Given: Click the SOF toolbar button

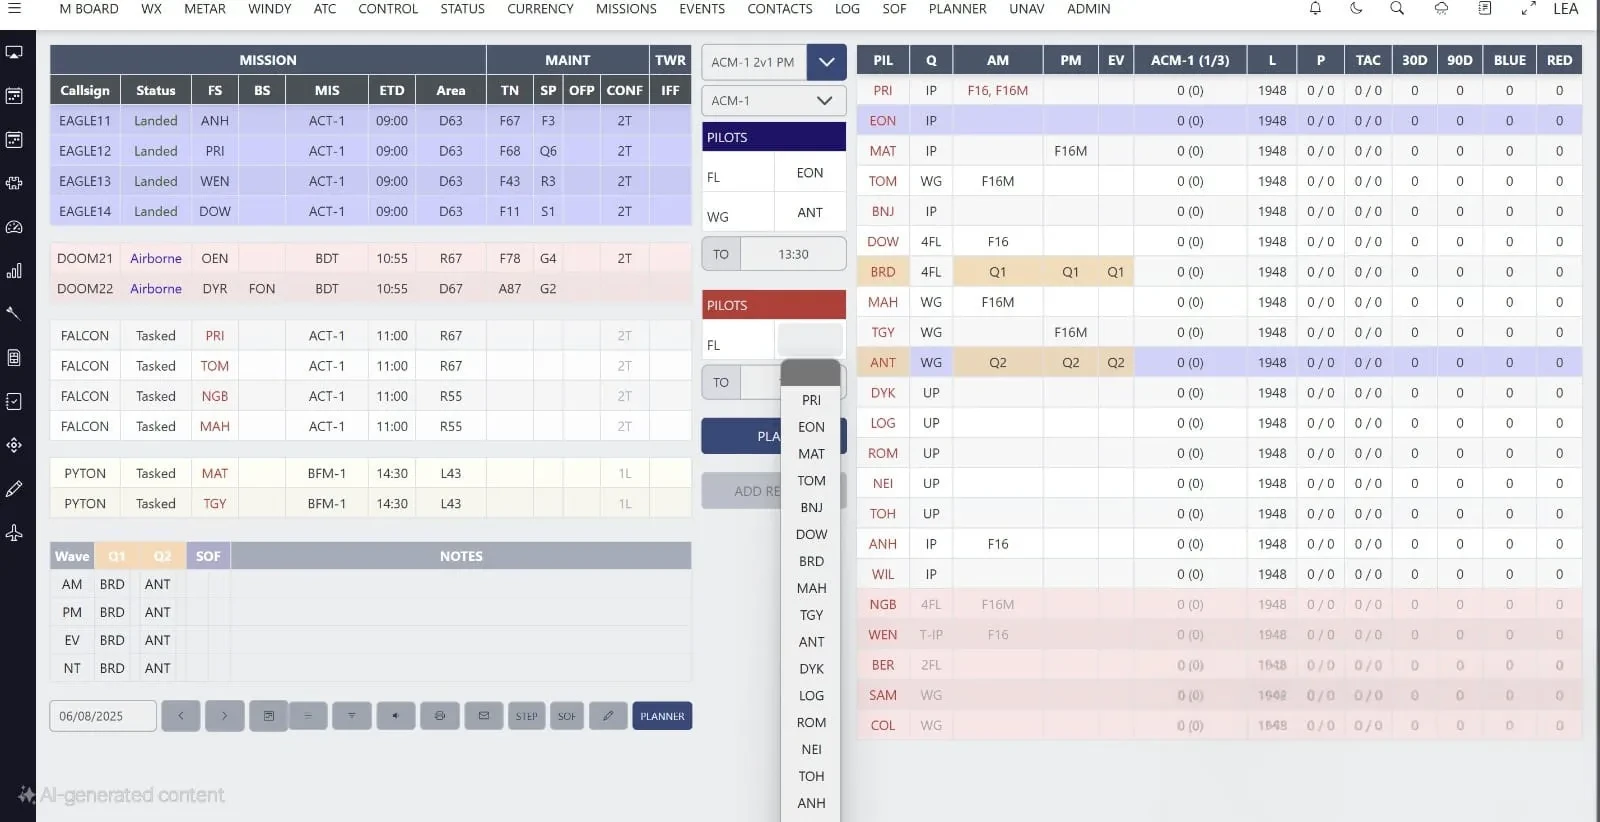Looking at the screenshot, I should pyautogui.click(x=567, y=716).
